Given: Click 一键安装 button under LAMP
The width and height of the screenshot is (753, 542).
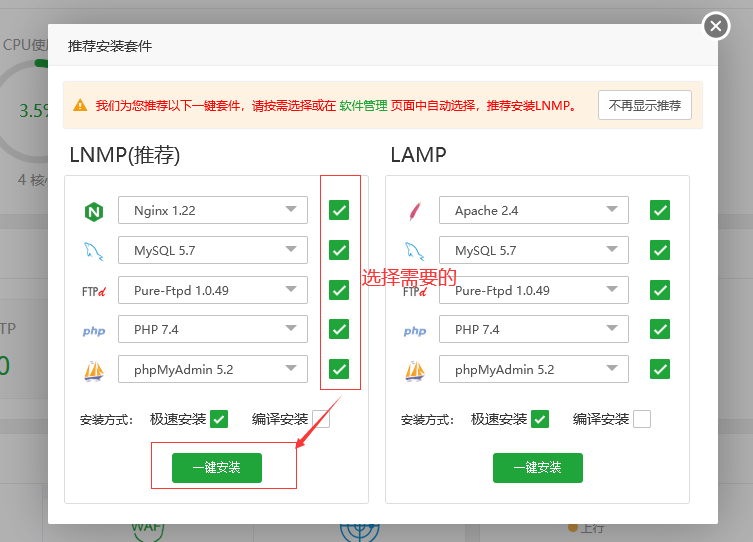Looking at the screenshot, I should click(538, 468).
